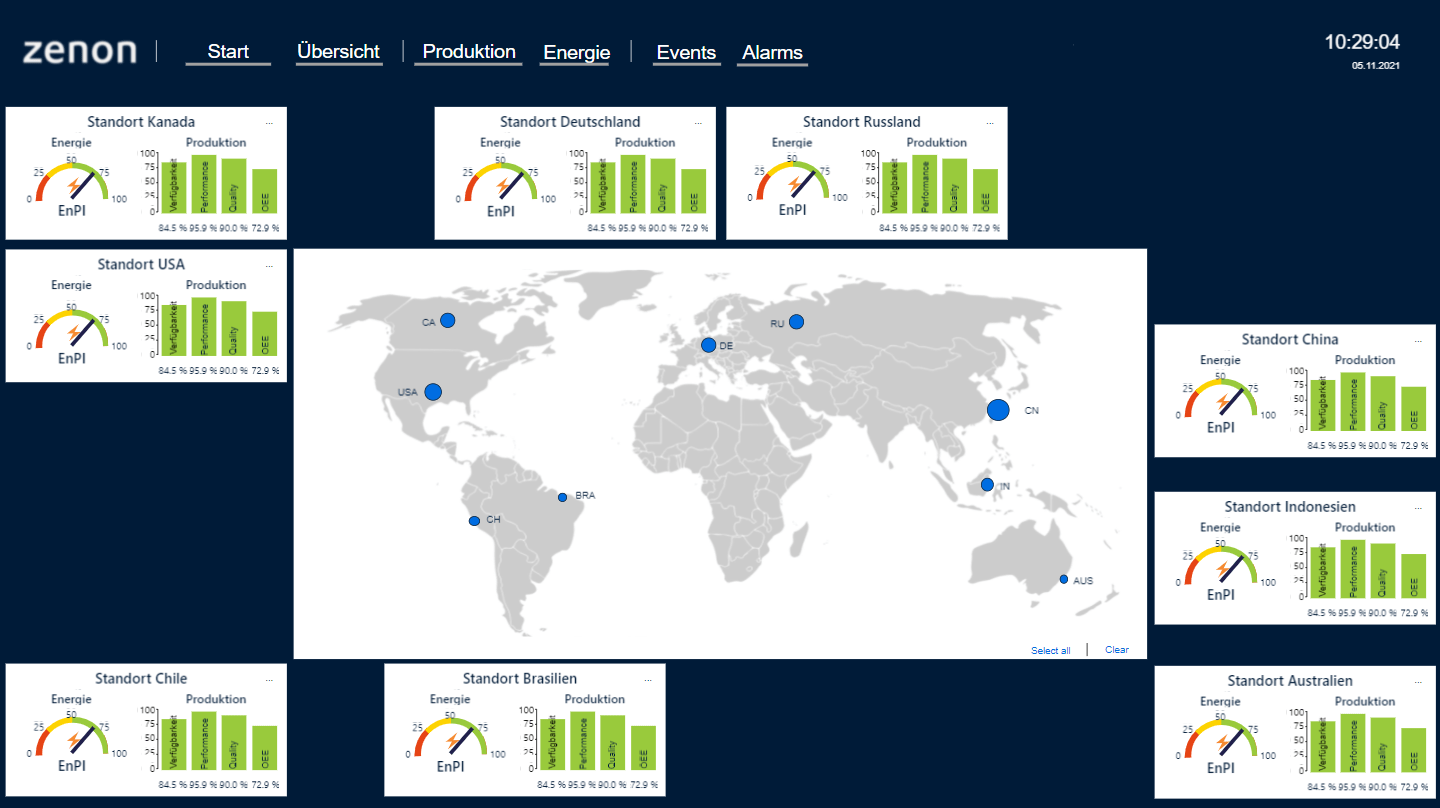Select the Chile CH map marker
The height and width of the screenshot is (808, 1440).
tap(474, 521)
